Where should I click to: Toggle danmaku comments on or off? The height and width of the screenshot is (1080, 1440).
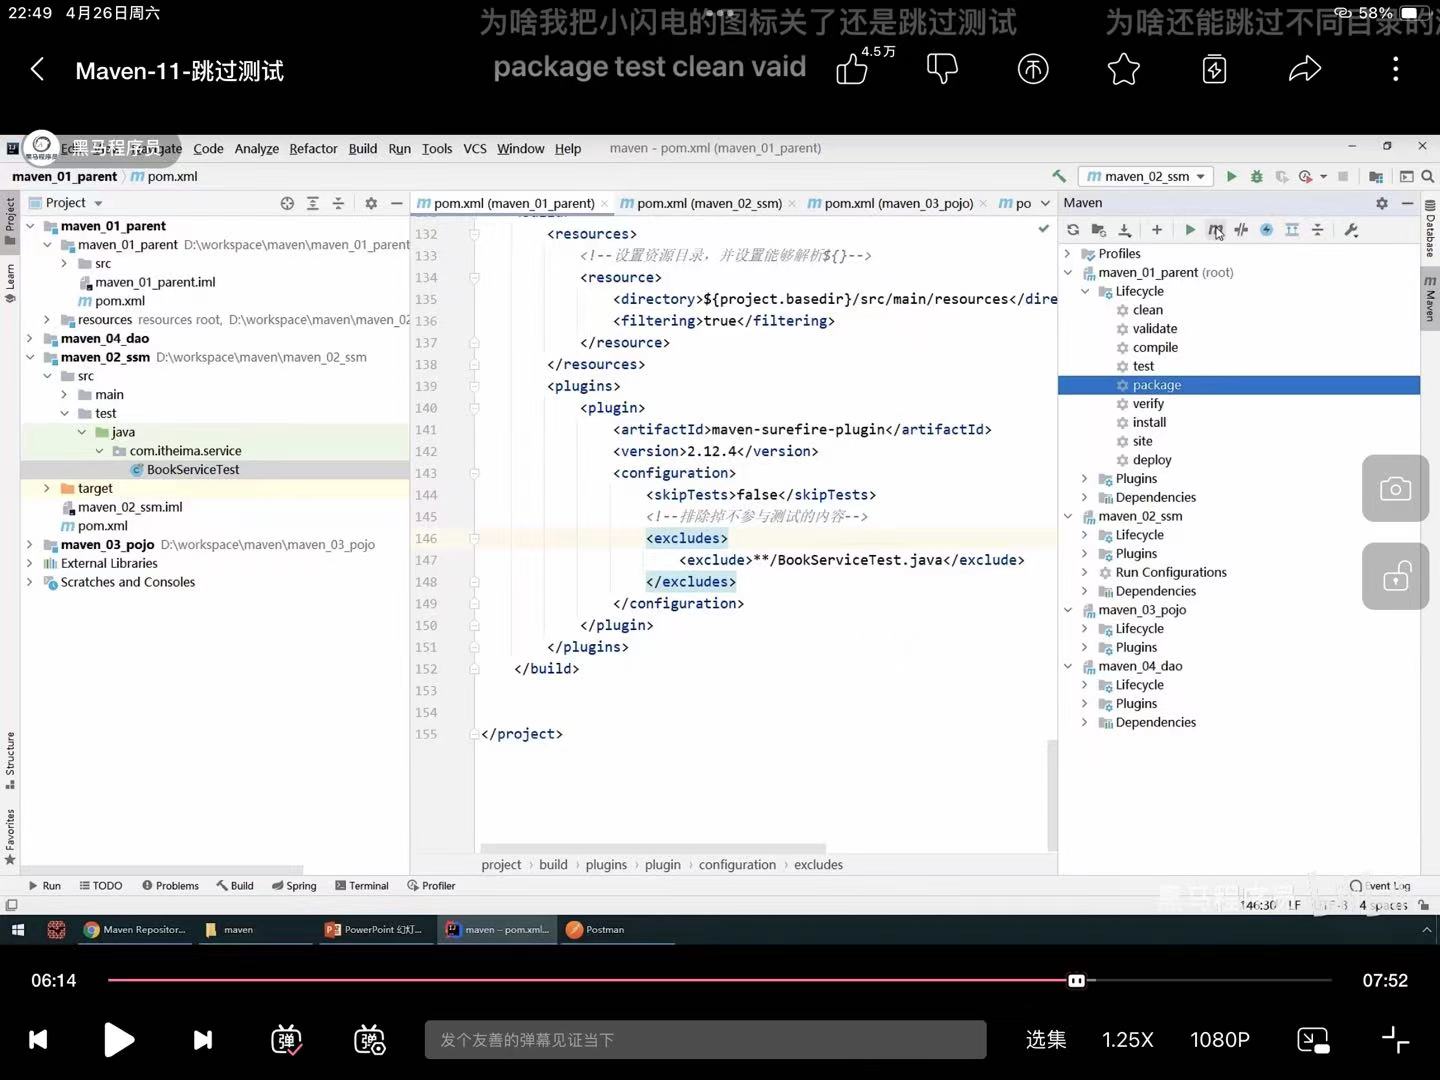(287, 1040)
